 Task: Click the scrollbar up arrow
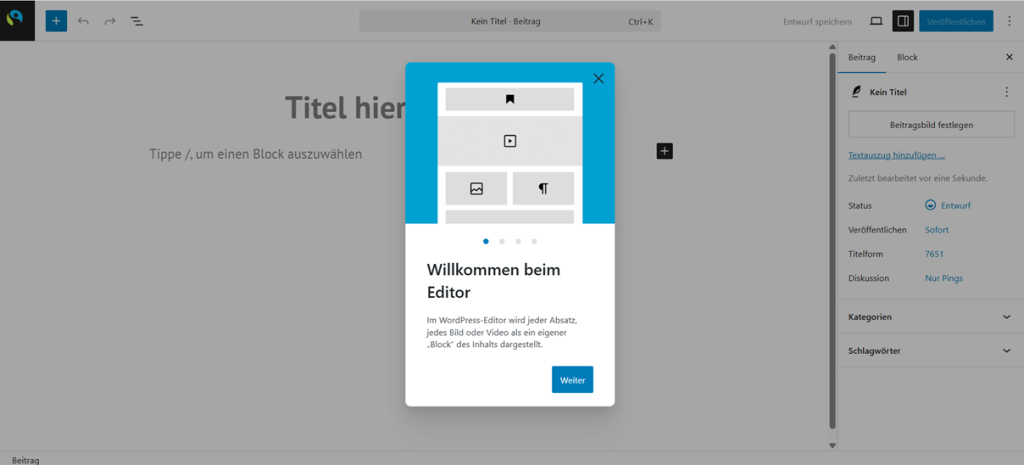click(832, 47)
